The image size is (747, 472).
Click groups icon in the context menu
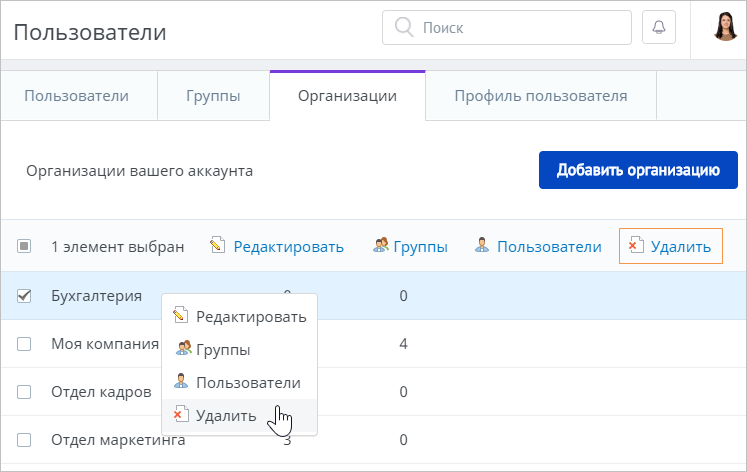[183, 348]
